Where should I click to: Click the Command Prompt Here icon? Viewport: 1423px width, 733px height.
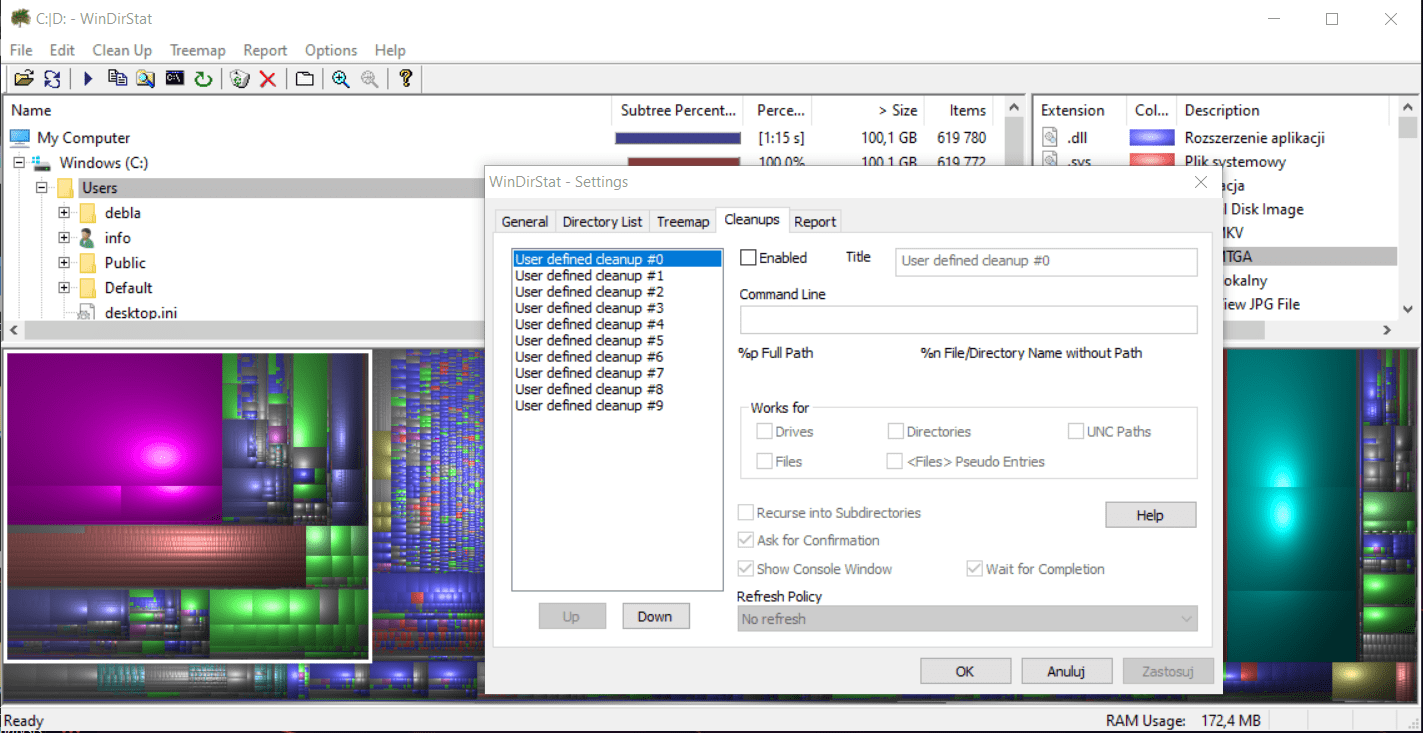(175, 78)
